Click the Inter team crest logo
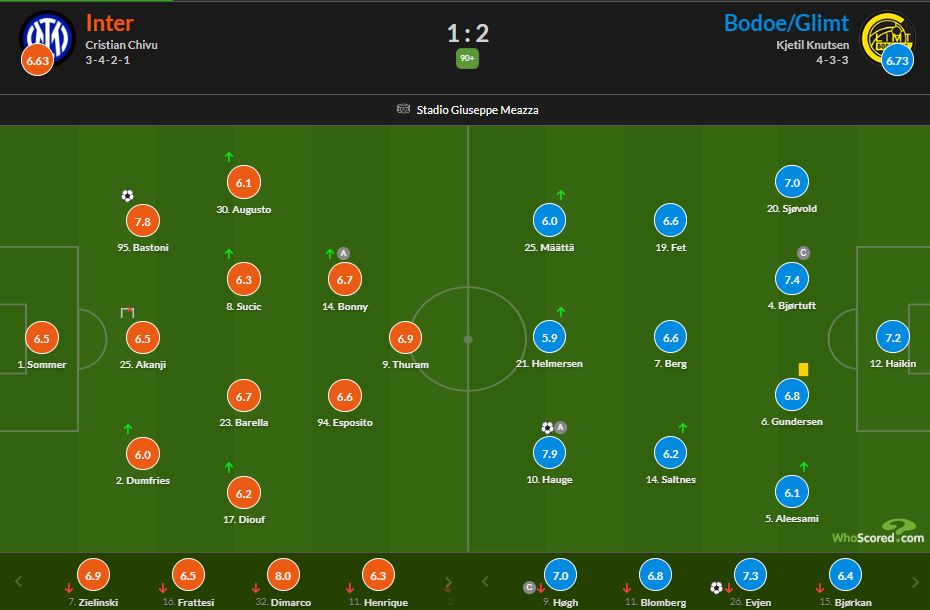 pos(48,36)
